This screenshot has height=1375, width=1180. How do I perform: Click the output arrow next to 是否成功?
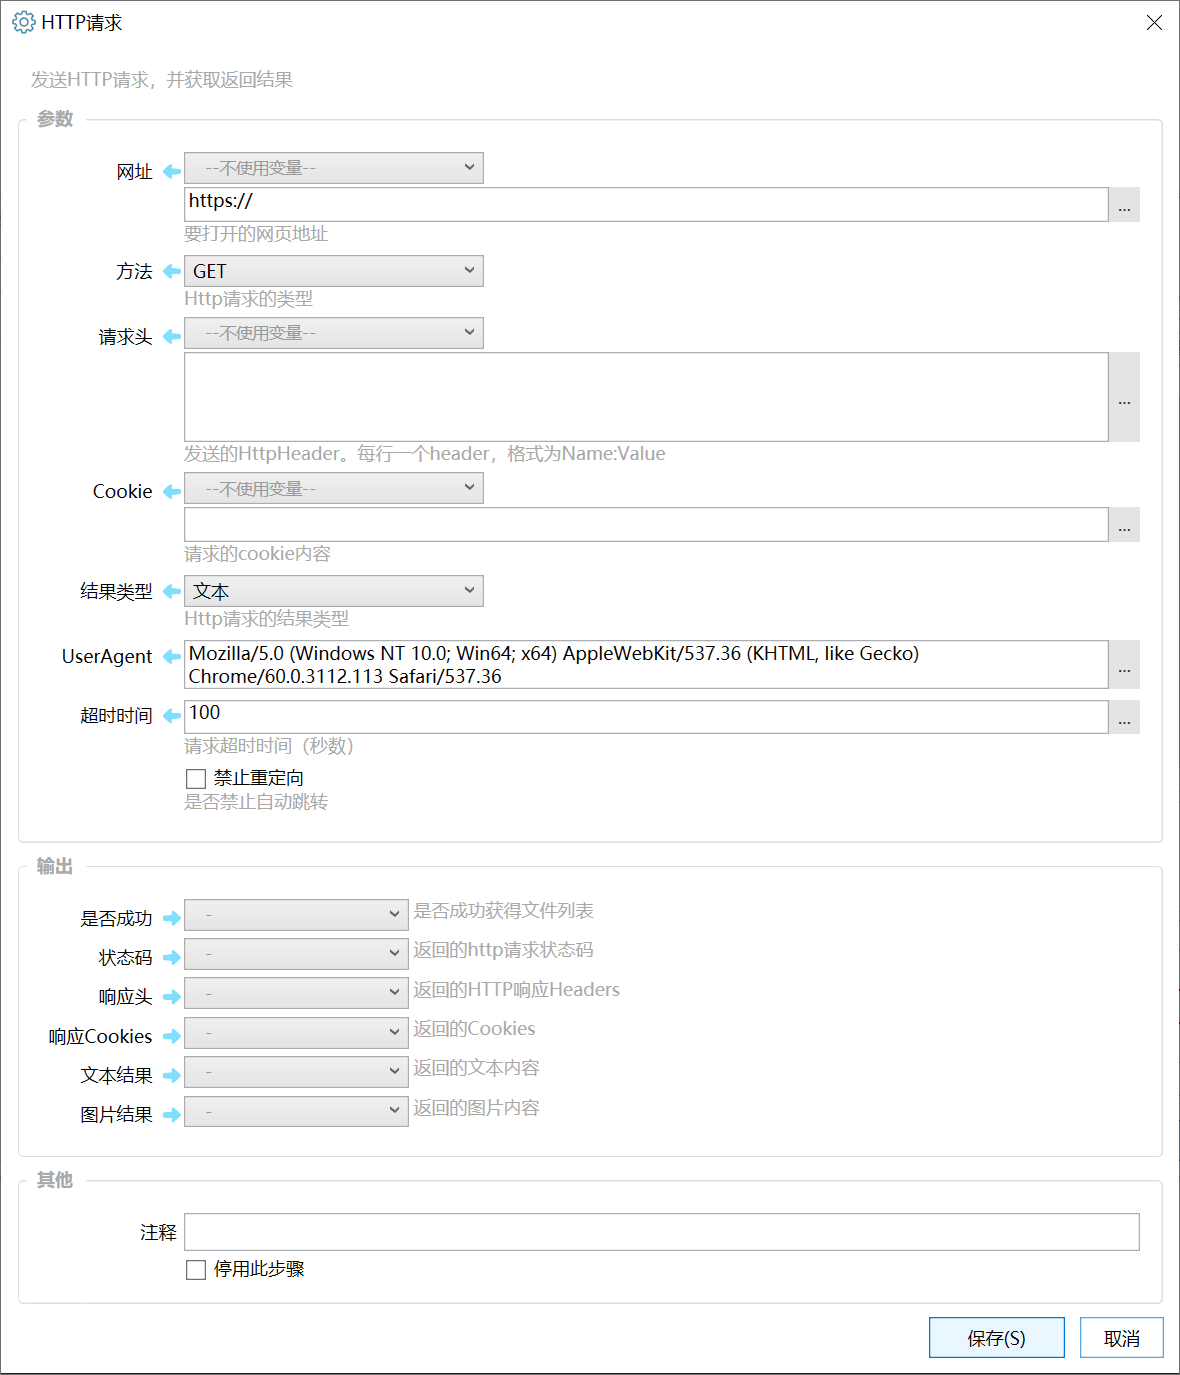pos(171,918)
